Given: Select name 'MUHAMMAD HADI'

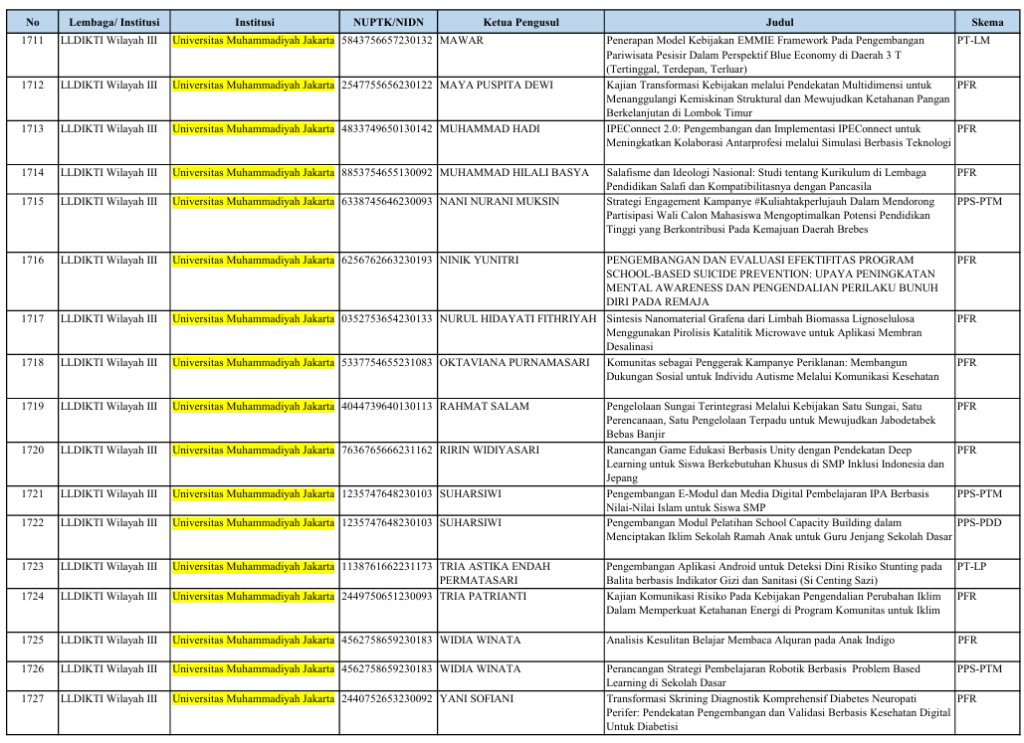Looking at the screenshot, I should pos(490,129).
